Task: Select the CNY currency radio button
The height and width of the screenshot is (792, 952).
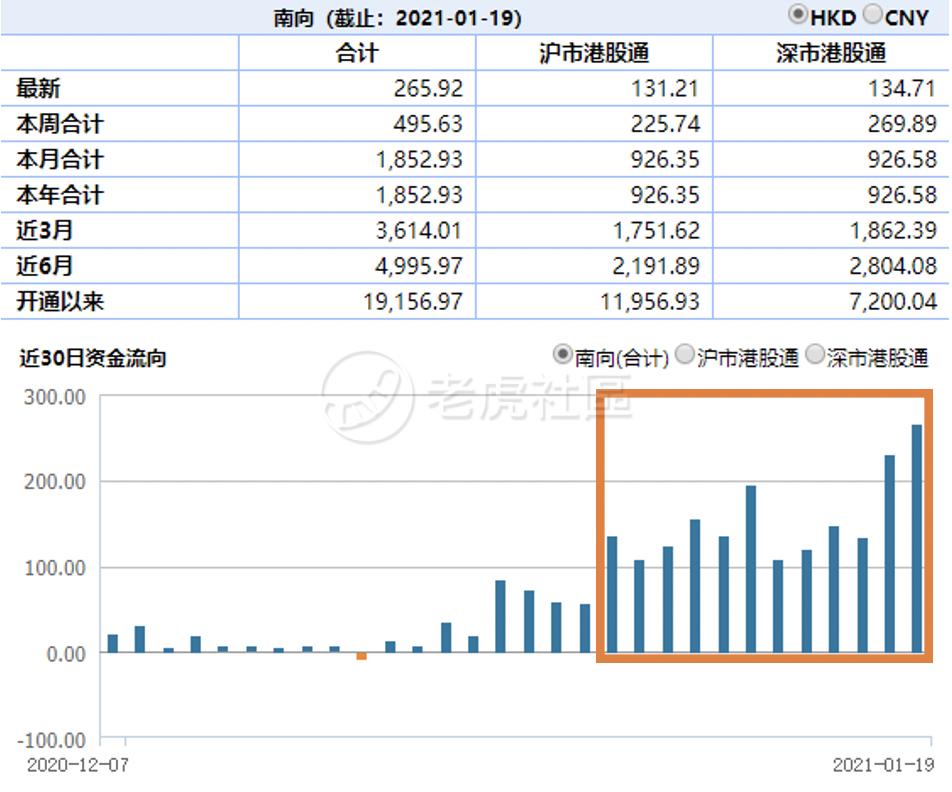Action: pyautogui.click(x=872, y=15)
